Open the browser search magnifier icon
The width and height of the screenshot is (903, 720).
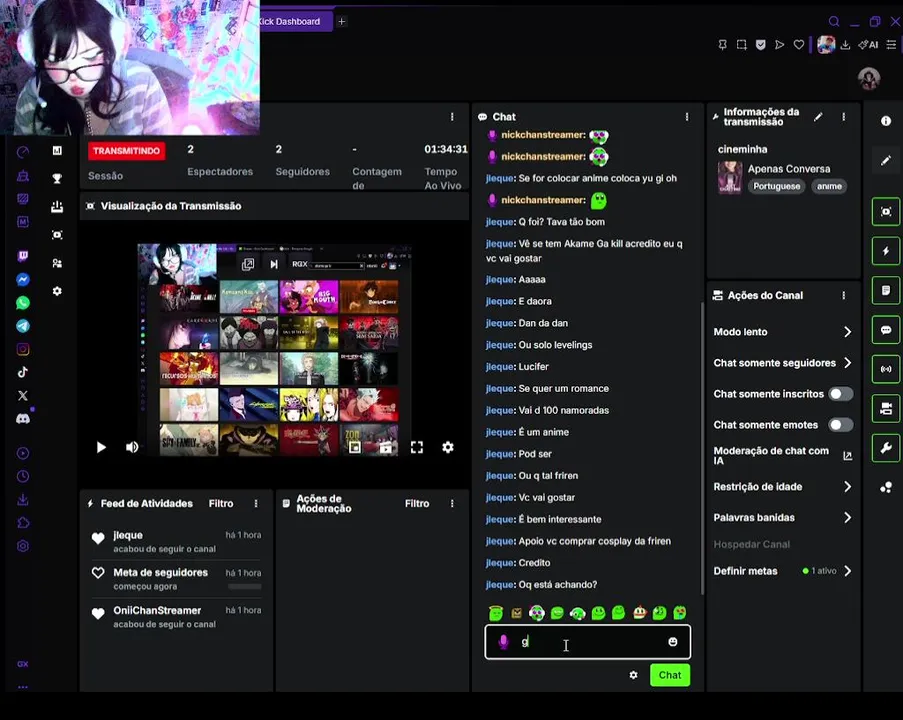[834, 22]
